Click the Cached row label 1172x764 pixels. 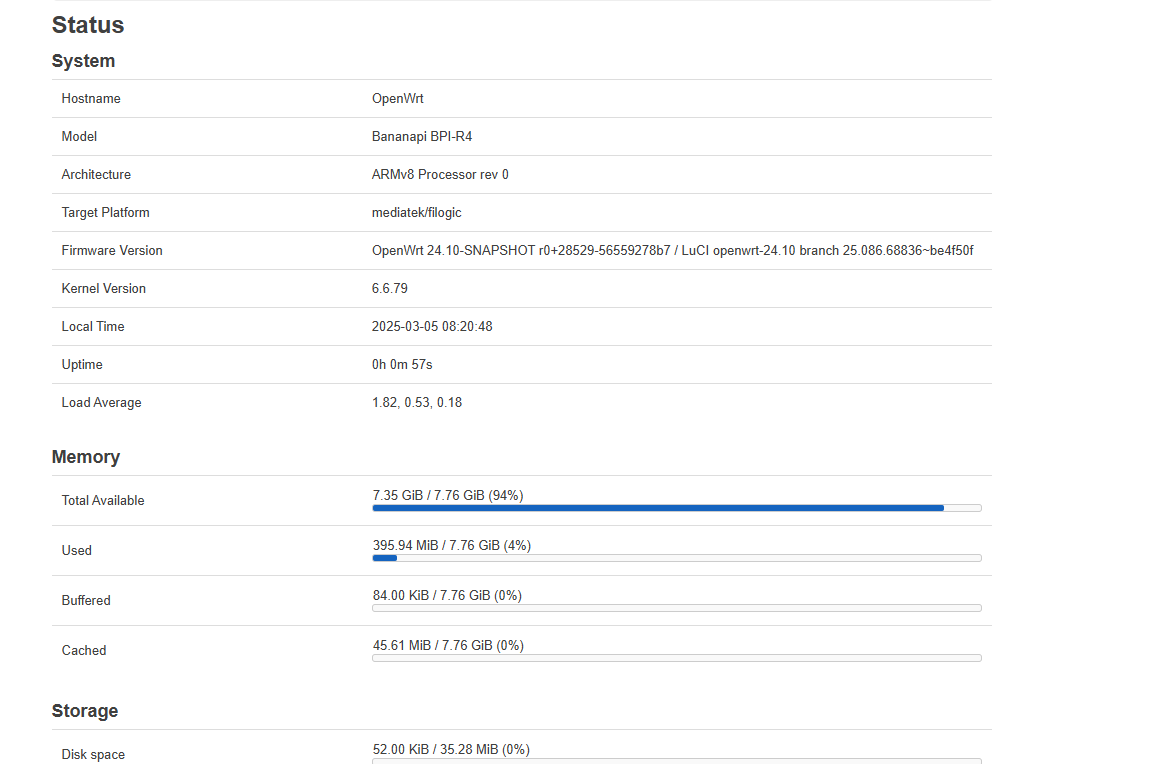pyautogui.click(x=84, y=651)
